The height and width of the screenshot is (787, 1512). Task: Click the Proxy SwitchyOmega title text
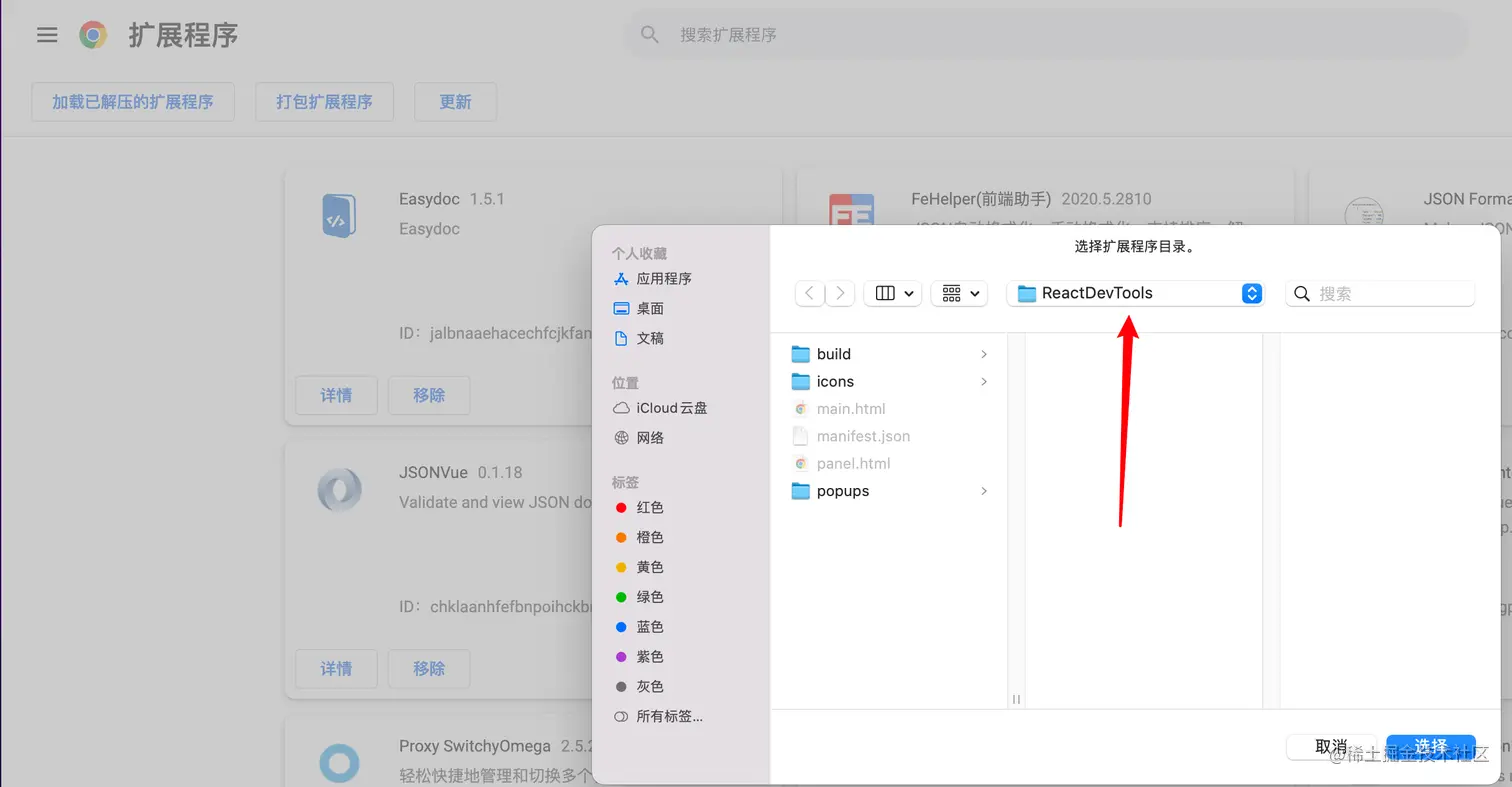[x=475, y=746]
